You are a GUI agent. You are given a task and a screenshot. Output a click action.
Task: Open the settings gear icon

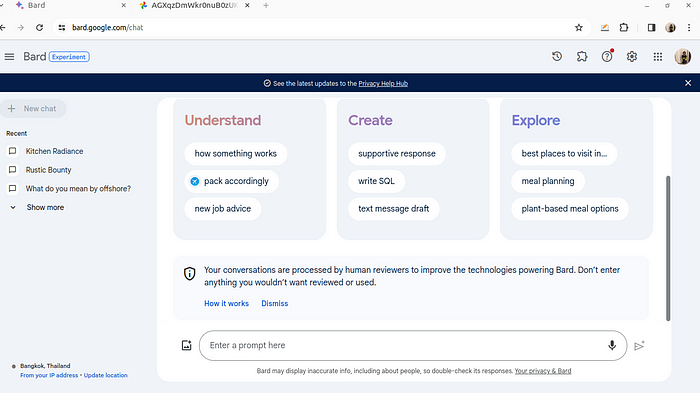point(632,57)
